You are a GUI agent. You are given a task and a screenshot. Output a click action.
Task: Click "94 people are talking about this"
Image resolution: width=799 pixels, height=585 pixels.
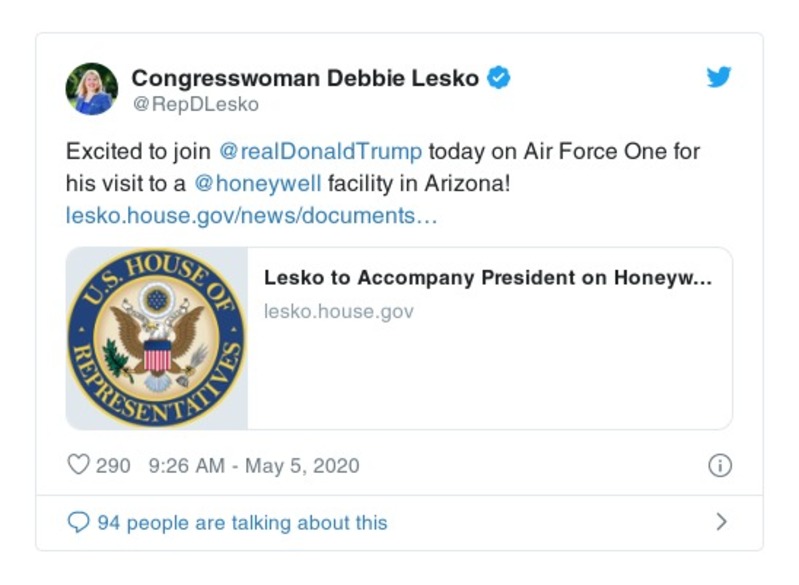(242, 522)
